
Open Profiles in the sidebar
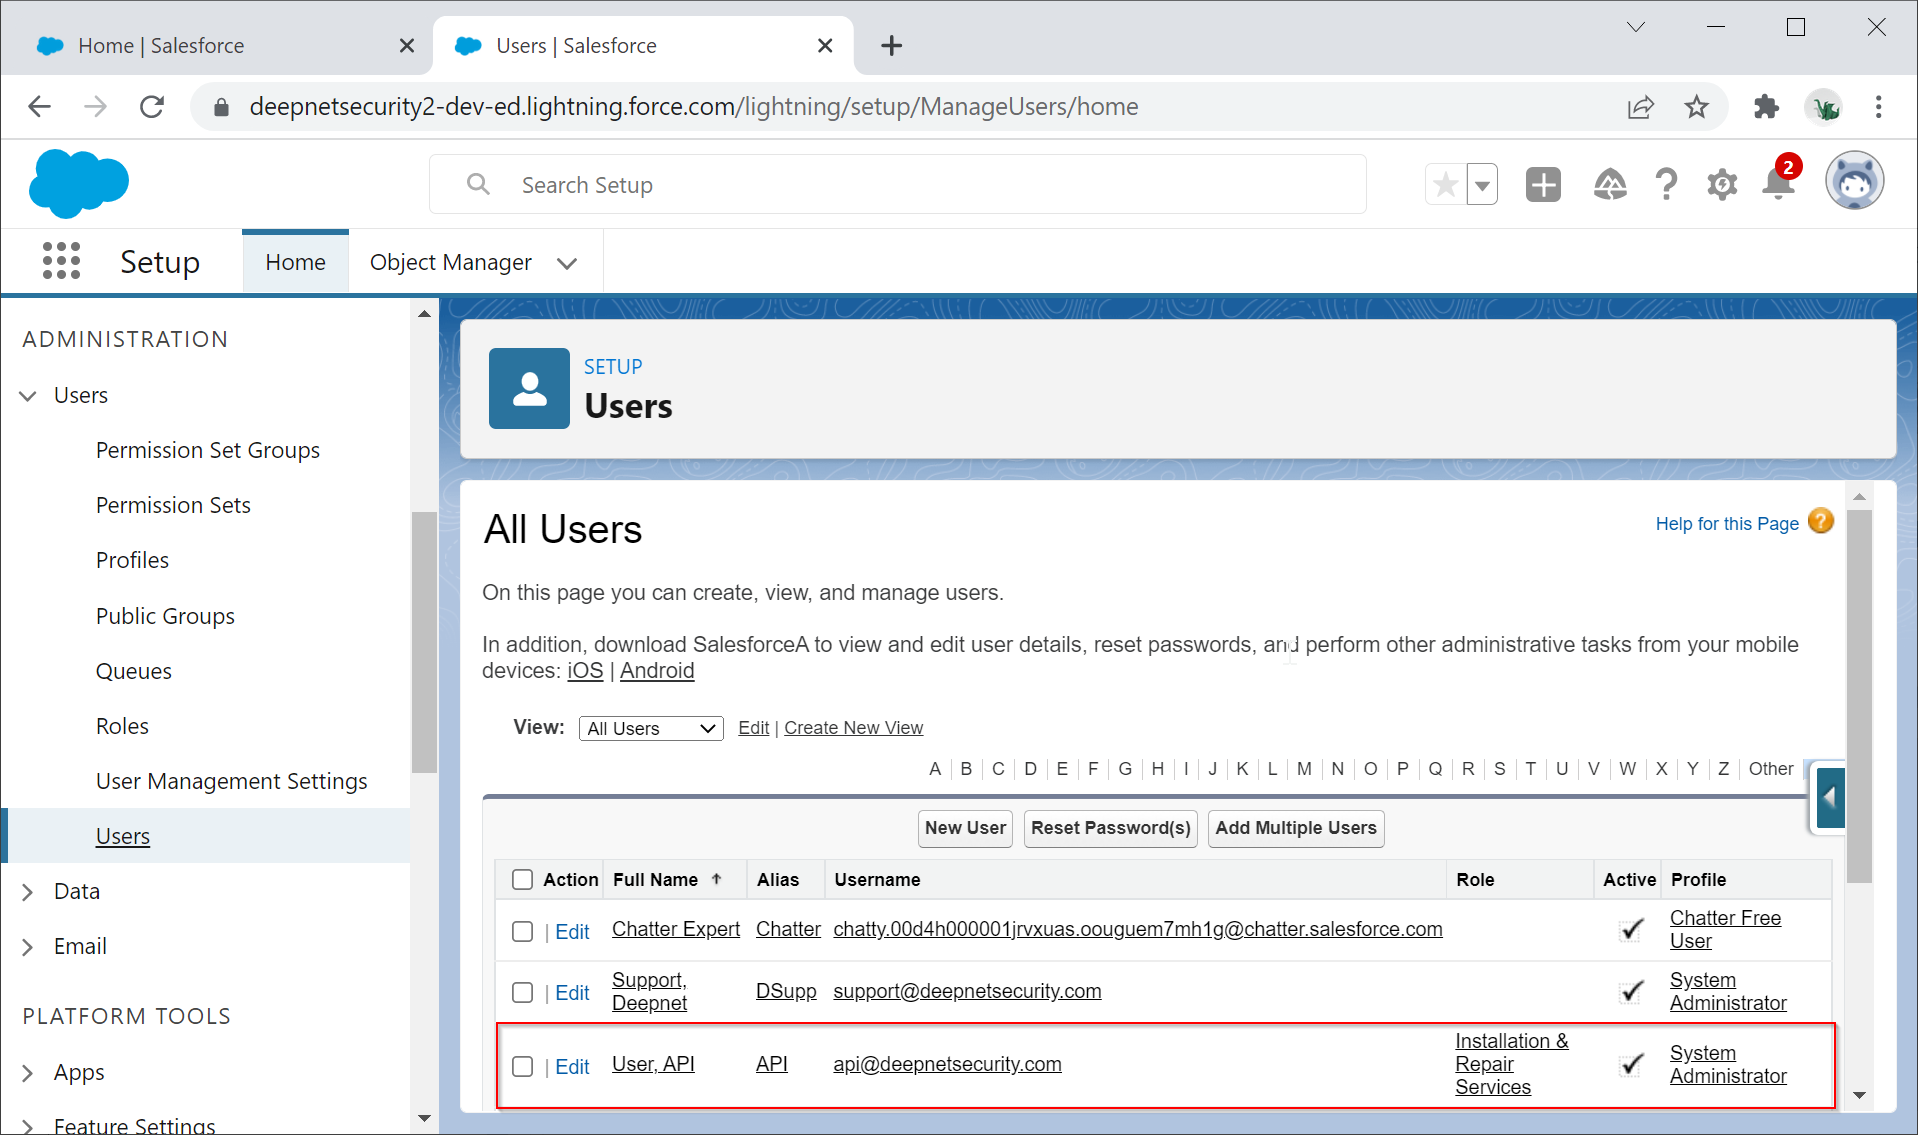point(132,561)
